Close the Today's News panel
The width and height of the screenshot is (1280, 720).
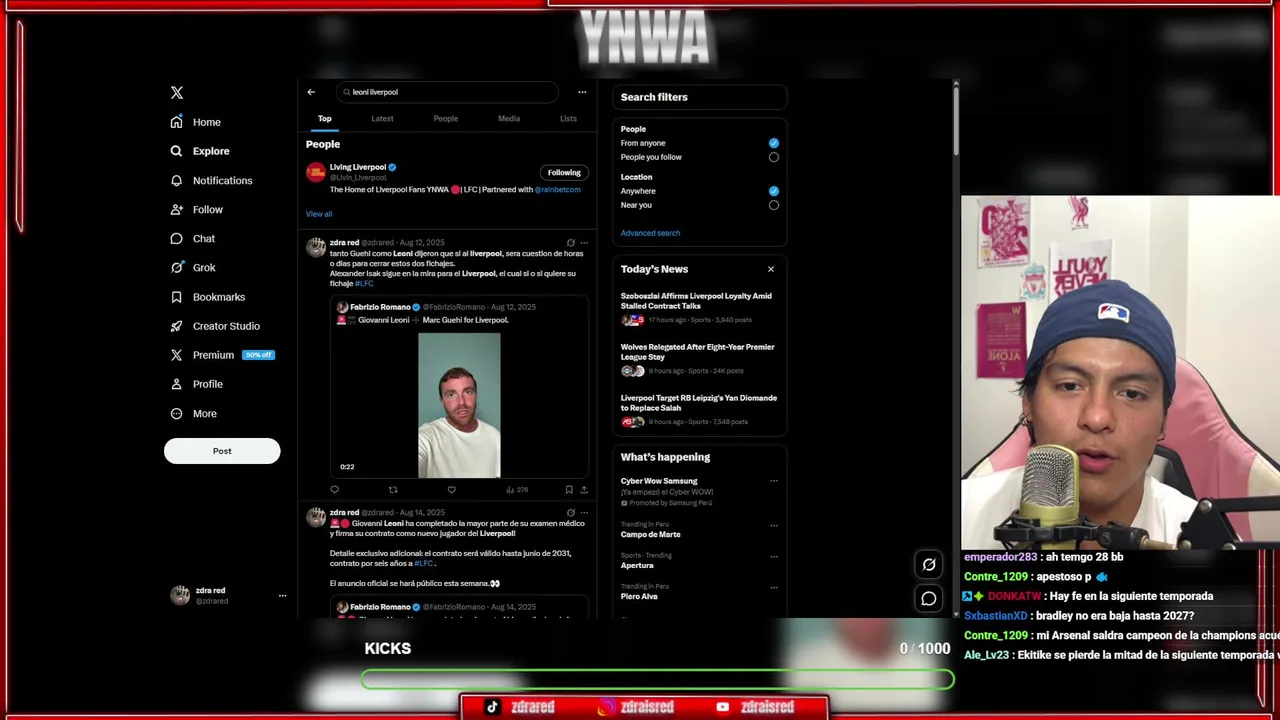771,269
